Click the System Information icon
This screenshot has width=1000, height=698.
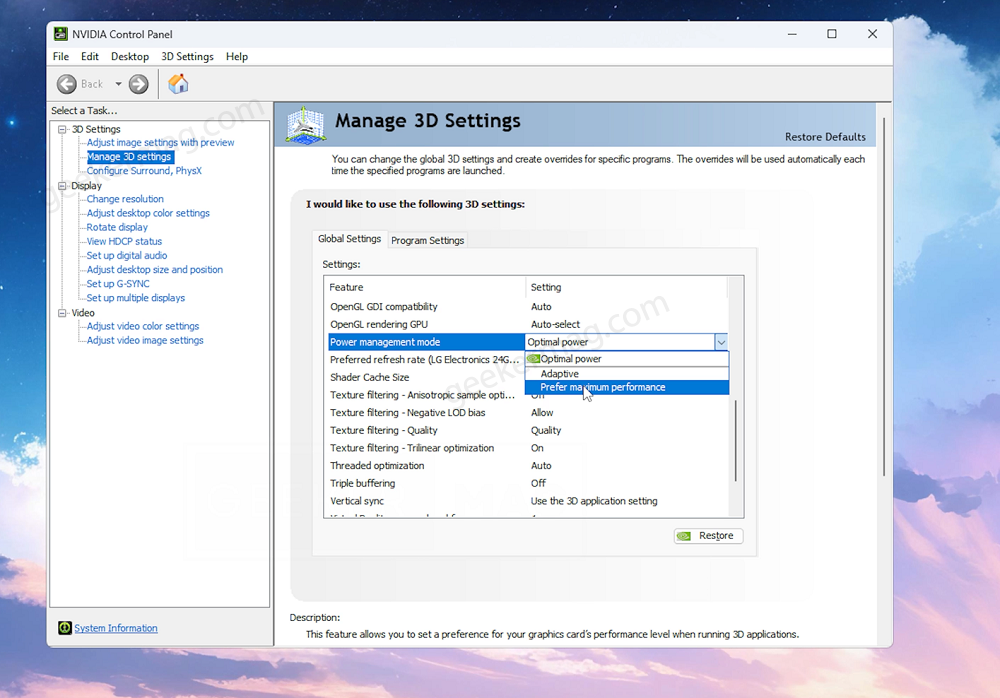[64, 628]
